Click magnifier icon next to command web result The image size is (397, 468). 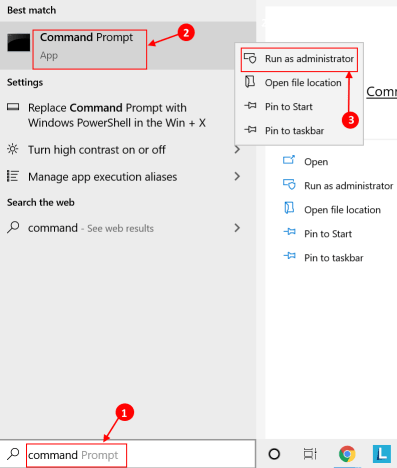[x=13, y=227]
